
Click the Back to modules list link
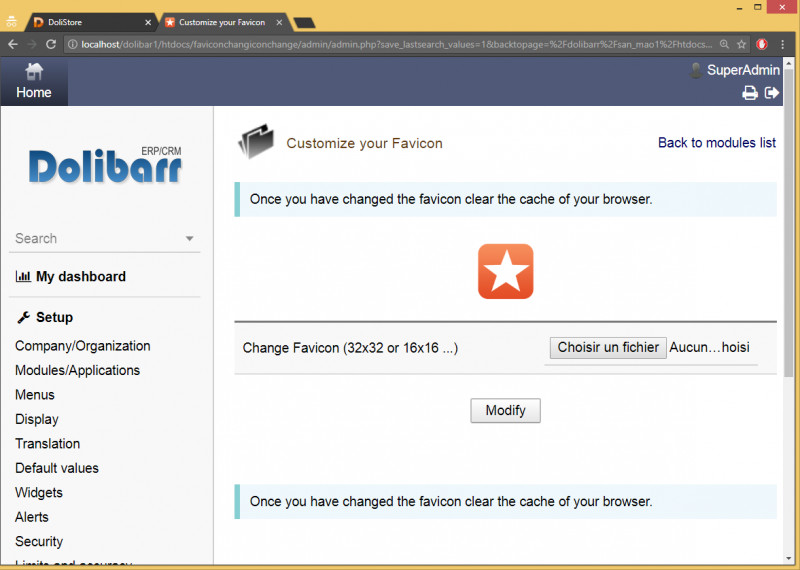pos(717,143)
